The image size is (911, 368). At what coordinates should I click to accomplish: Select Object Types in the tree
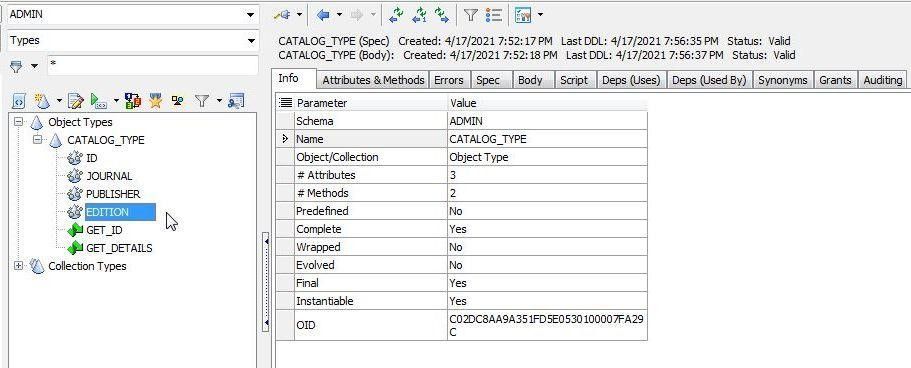81,122
